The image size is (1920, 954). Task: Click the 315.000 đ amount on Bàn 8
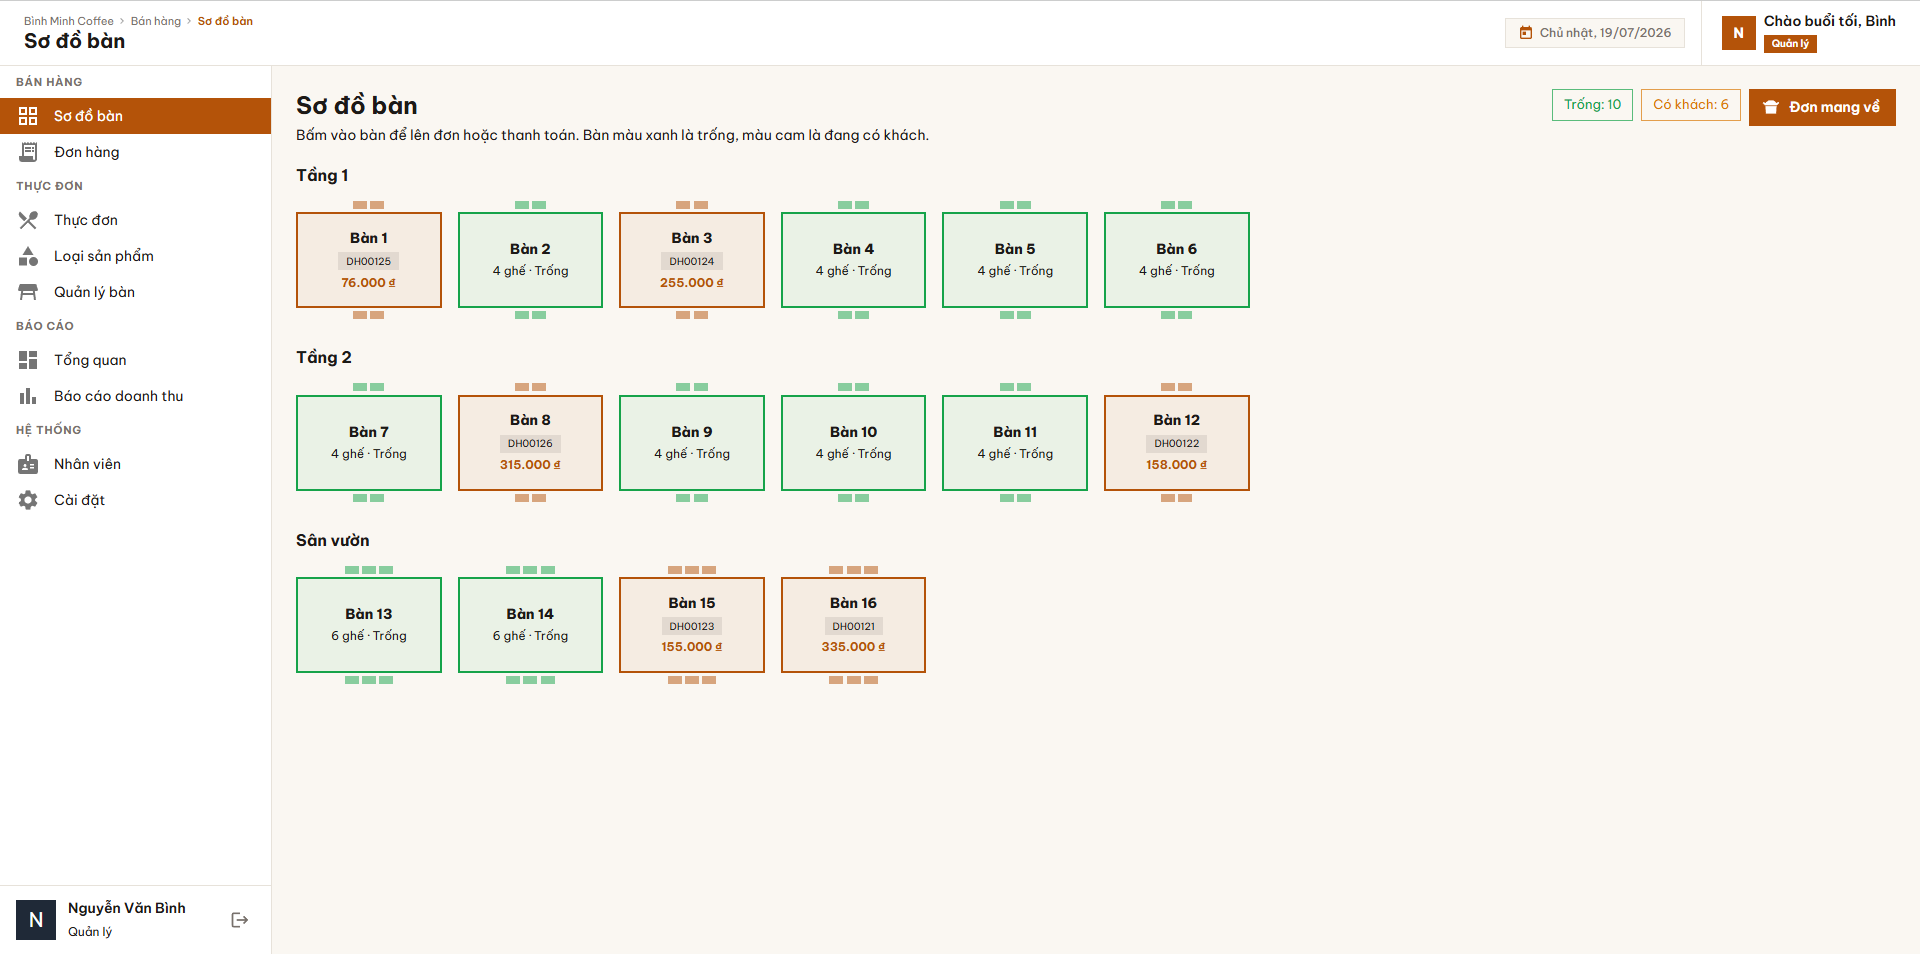click(530, 465)
